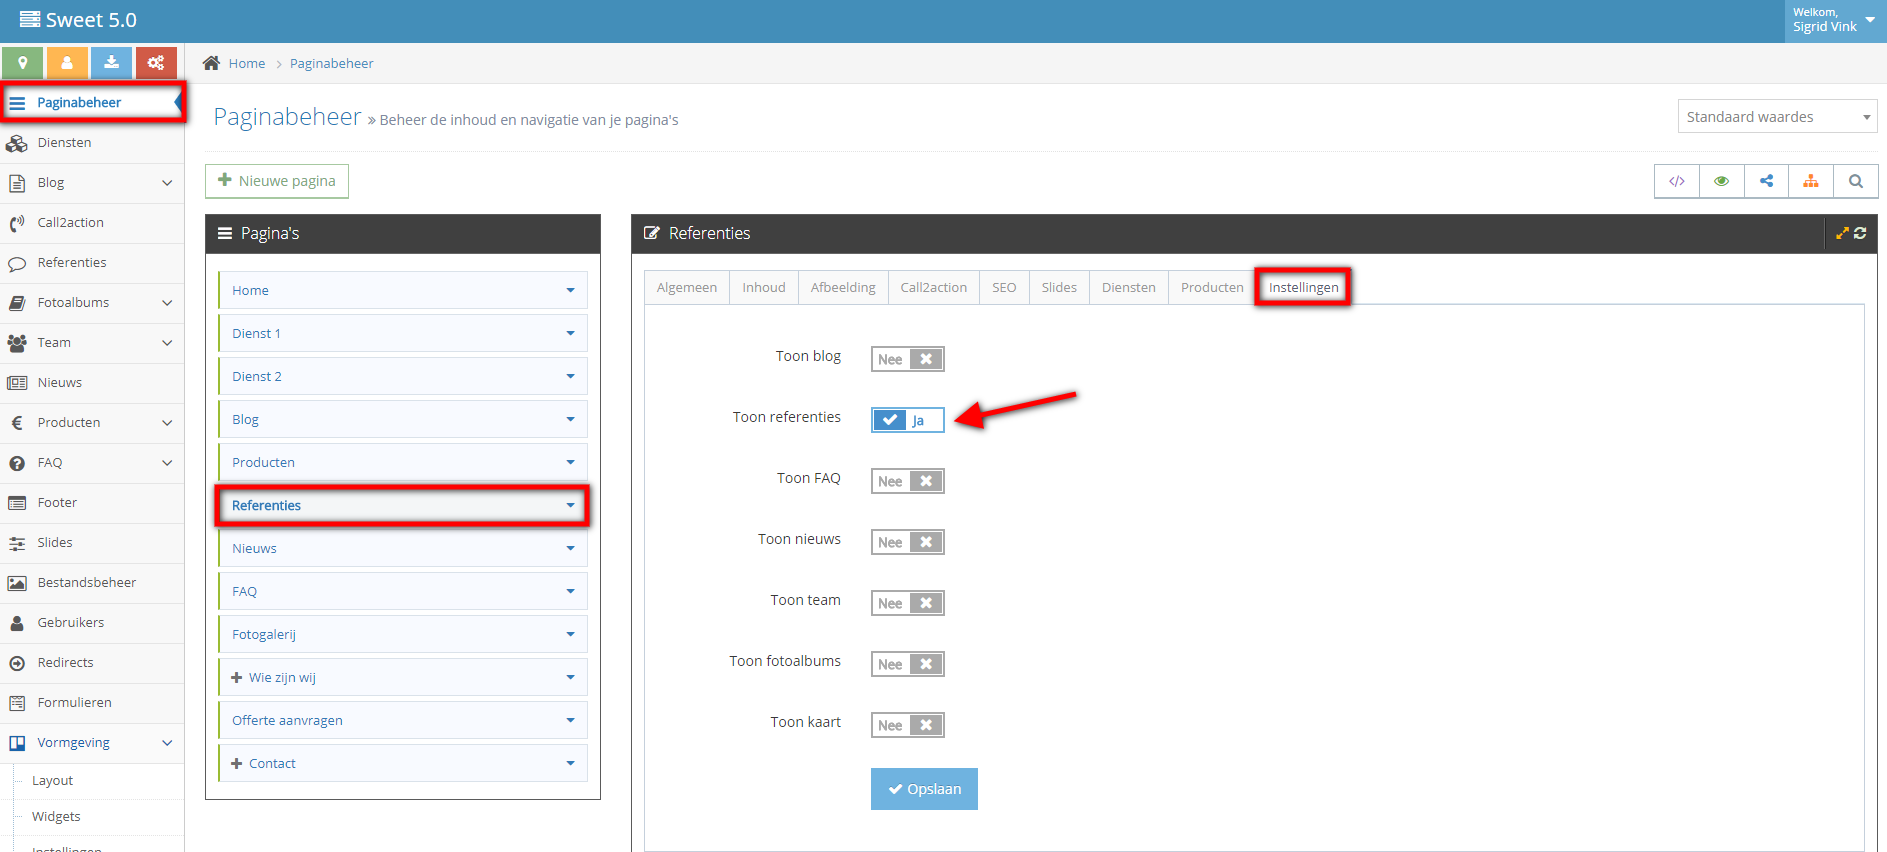Click the plus icon next to Wie zijn wij
1887x852 pixels.
click(237, 677)
